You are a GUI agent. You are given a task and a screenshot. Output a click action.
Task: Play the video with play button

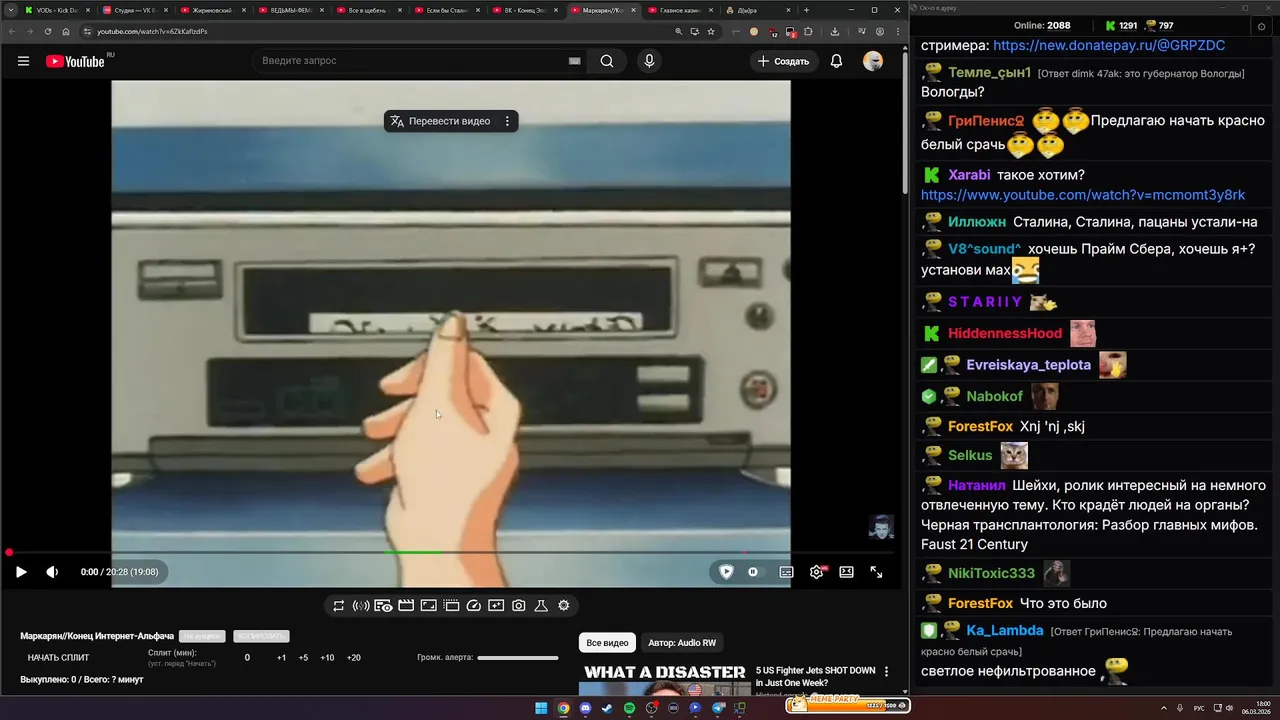pyautogui.click(x=21, y=572)
